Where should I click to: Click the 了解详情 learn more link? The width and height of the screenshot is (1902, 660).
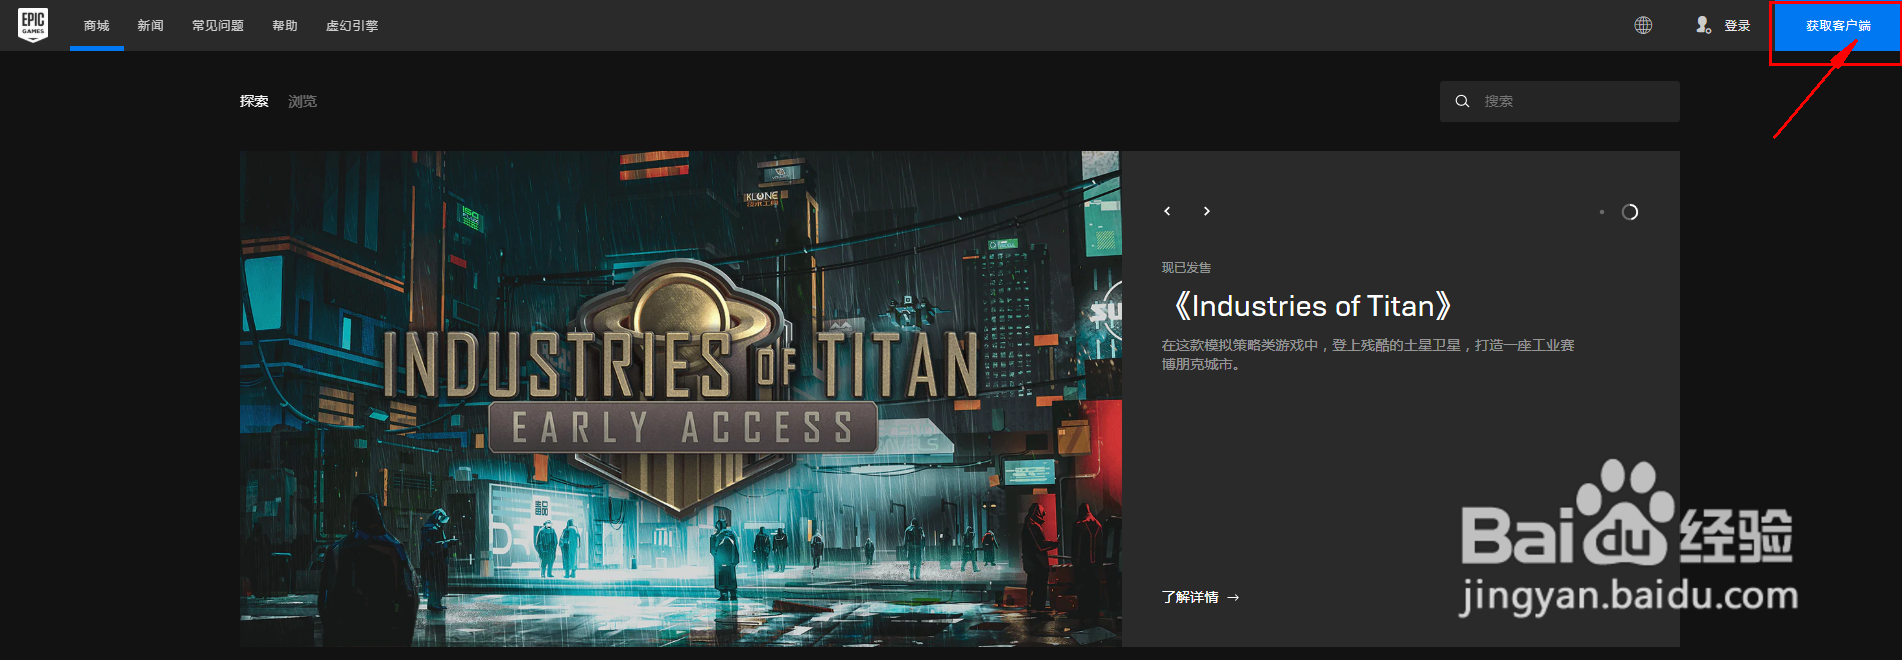1200,597
